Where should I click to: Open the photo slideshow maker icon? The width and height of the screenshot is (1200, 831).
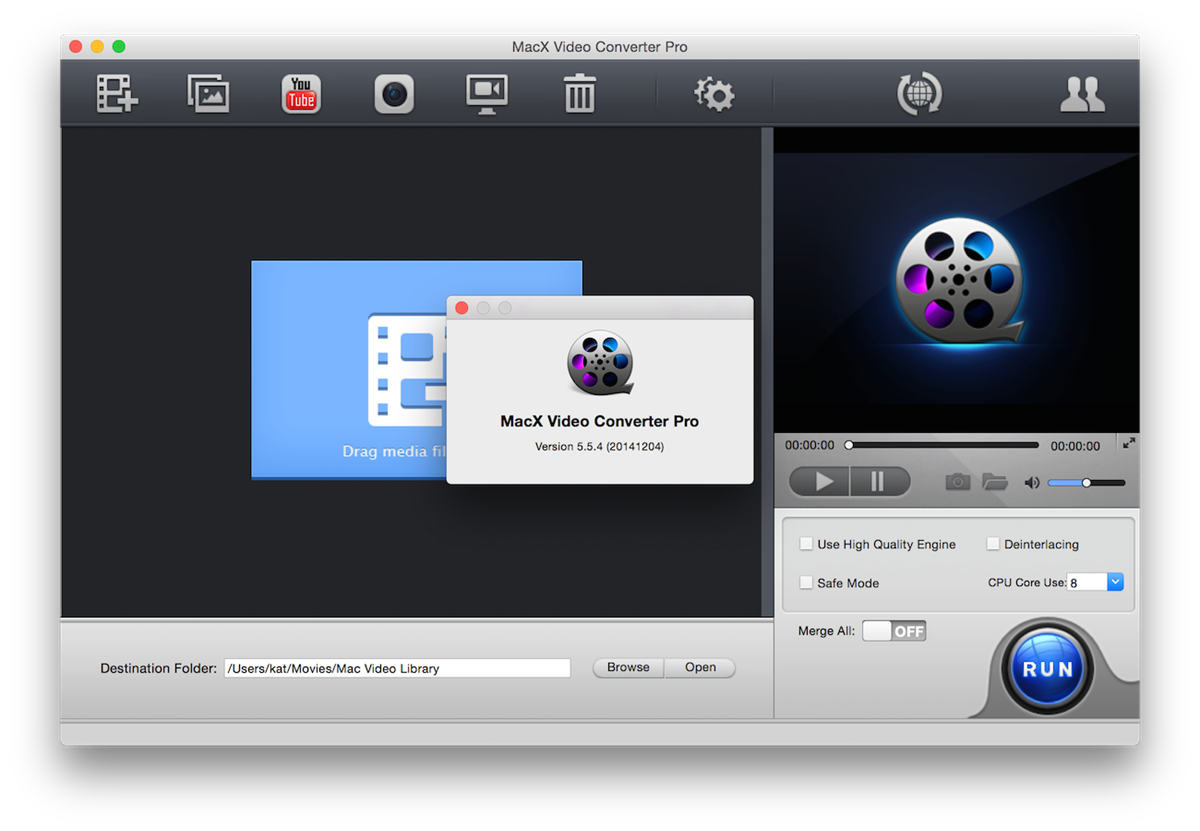pos(208,94)
